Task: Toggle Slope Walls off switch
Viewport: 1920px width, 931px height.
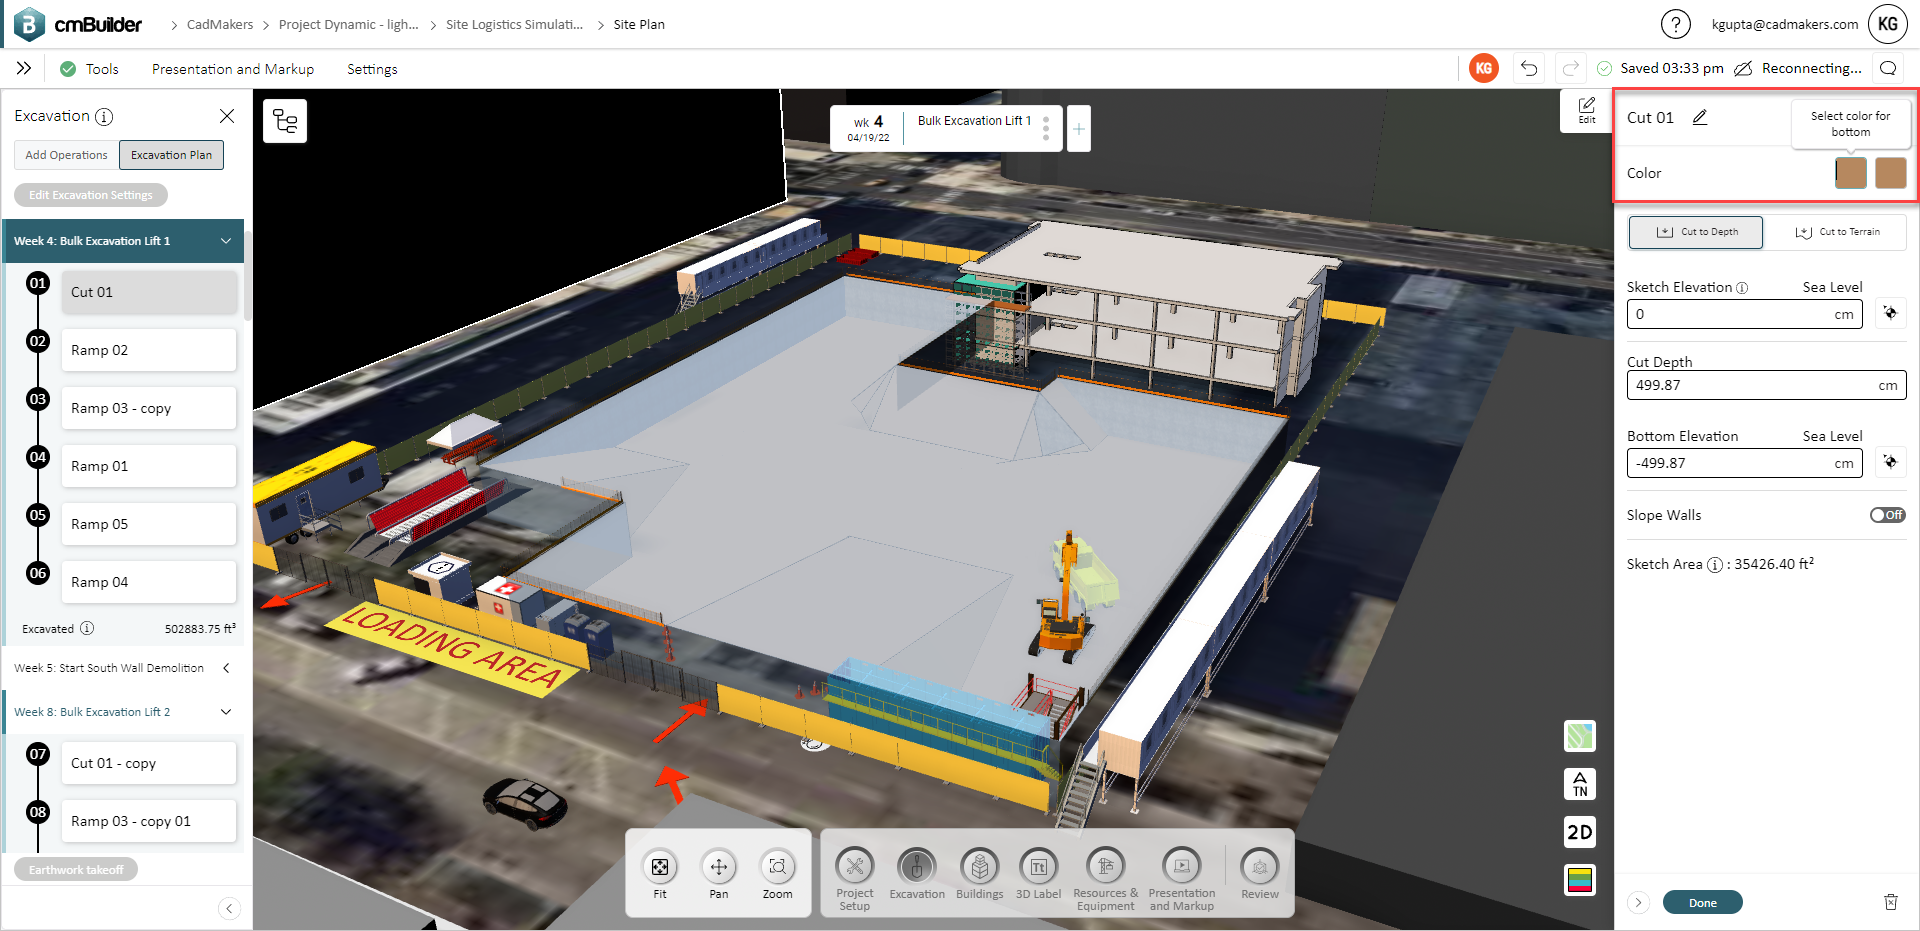Action: (x=1887, y=514)
